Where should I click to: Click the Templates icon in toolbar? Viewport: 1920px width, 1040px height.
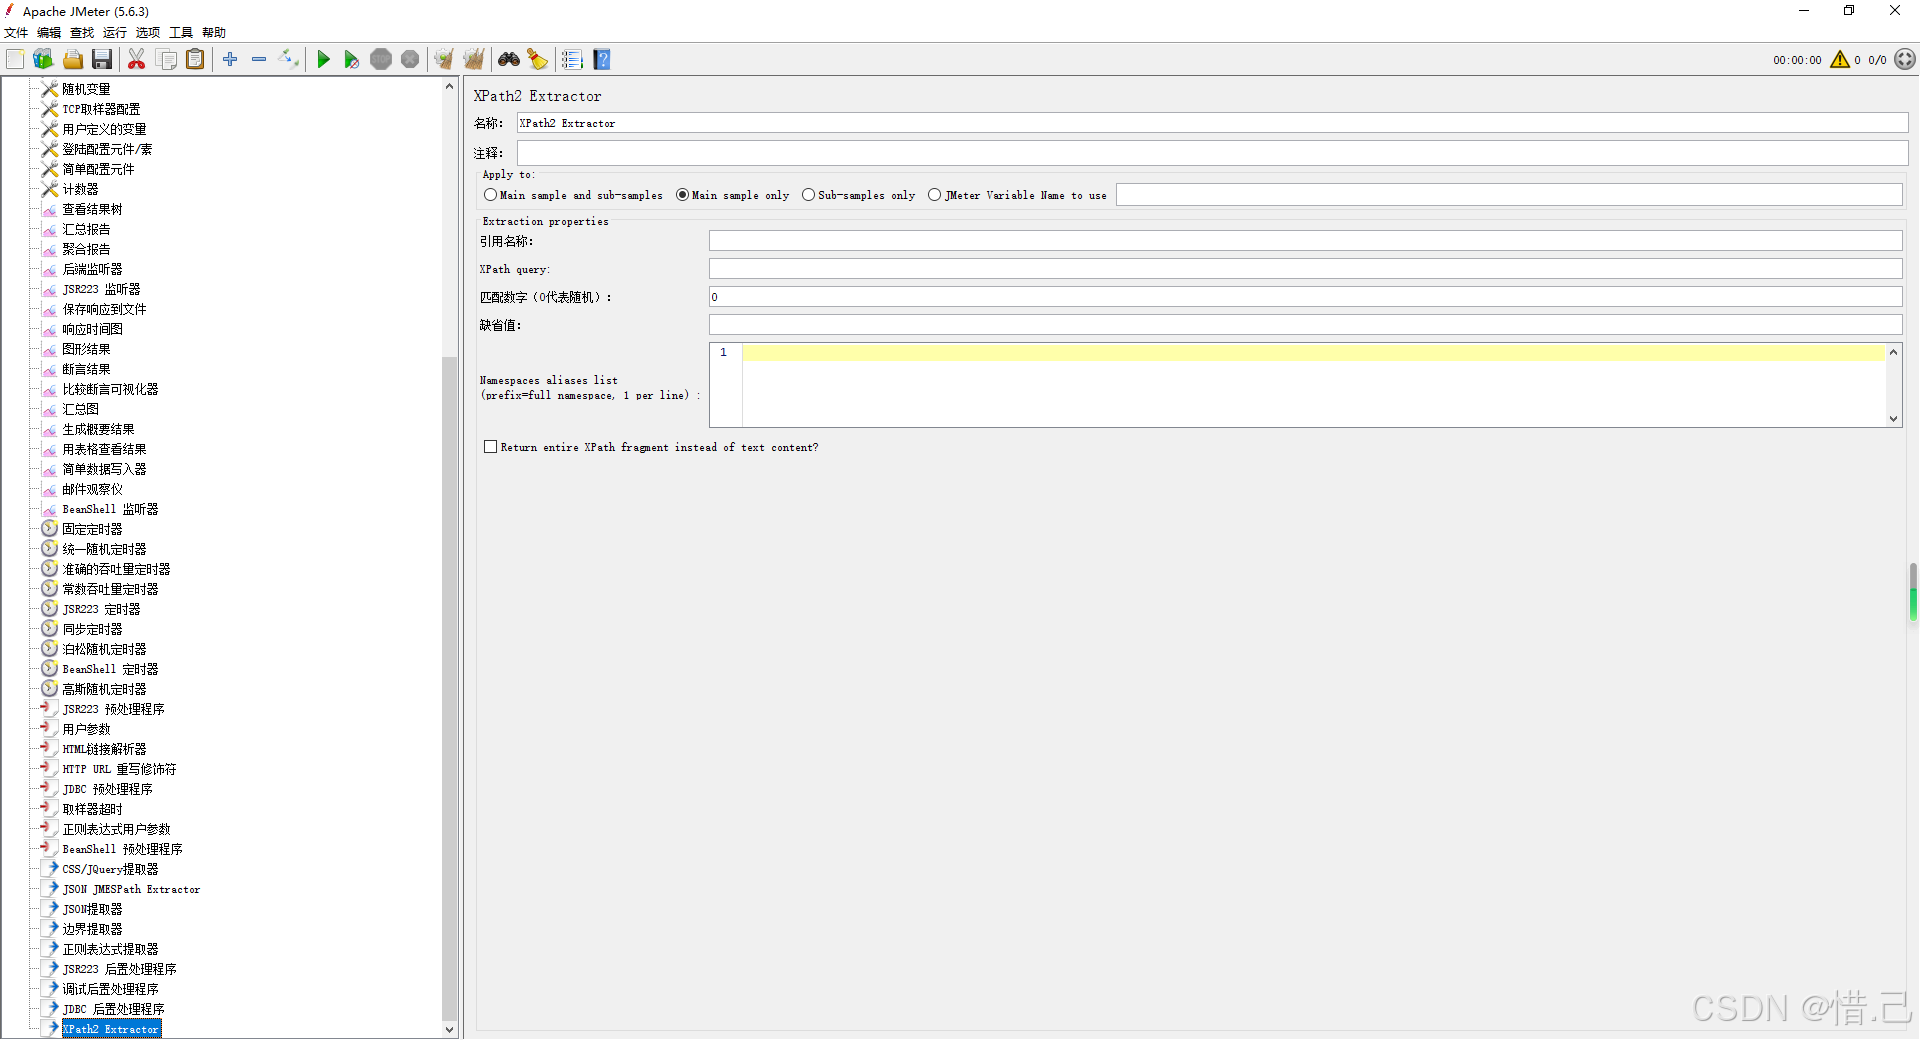43,60
